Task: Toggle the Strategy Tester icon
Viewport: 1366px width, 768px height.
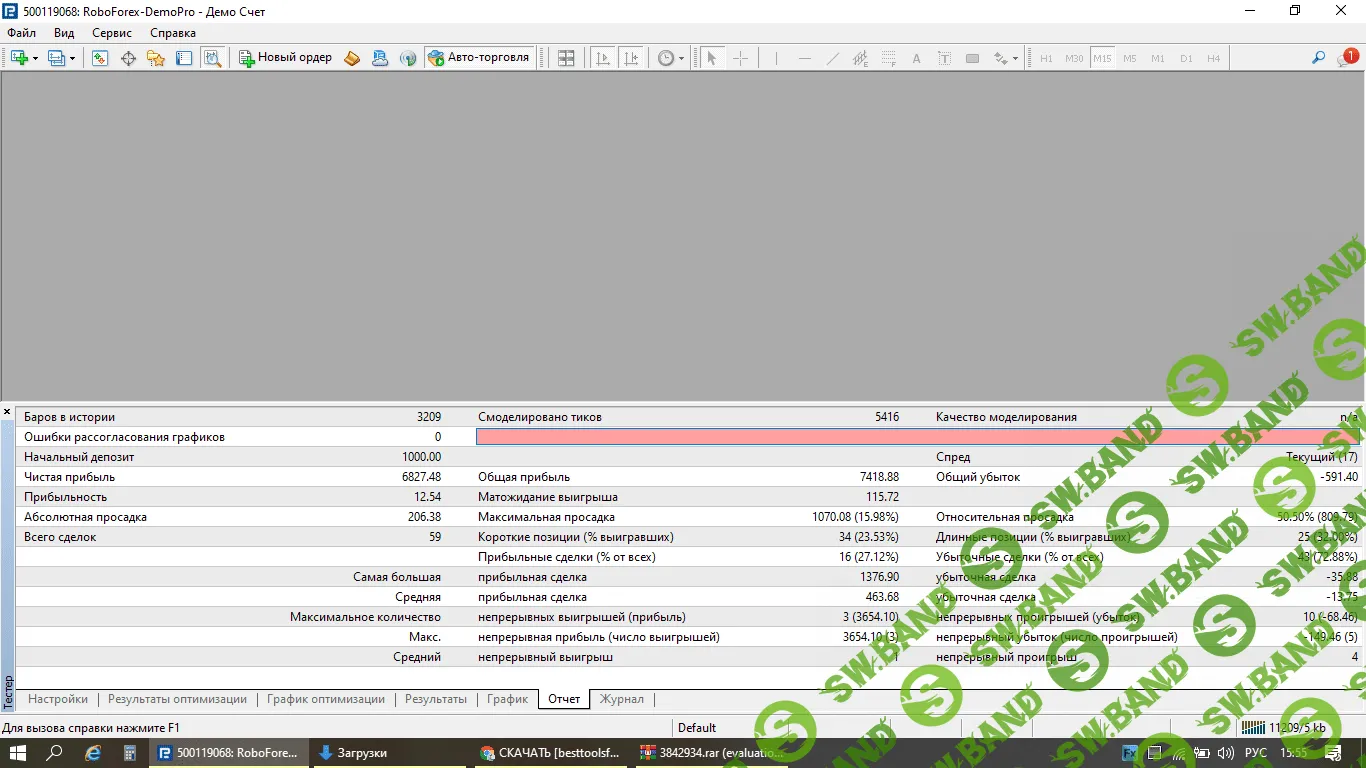Action: tap(212, 58)
